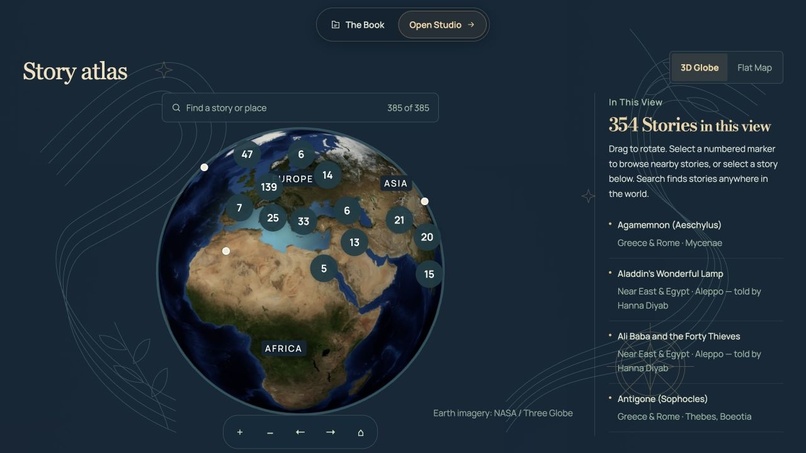
Task: Click the Story atlas heading
Action: pos(75,71)
